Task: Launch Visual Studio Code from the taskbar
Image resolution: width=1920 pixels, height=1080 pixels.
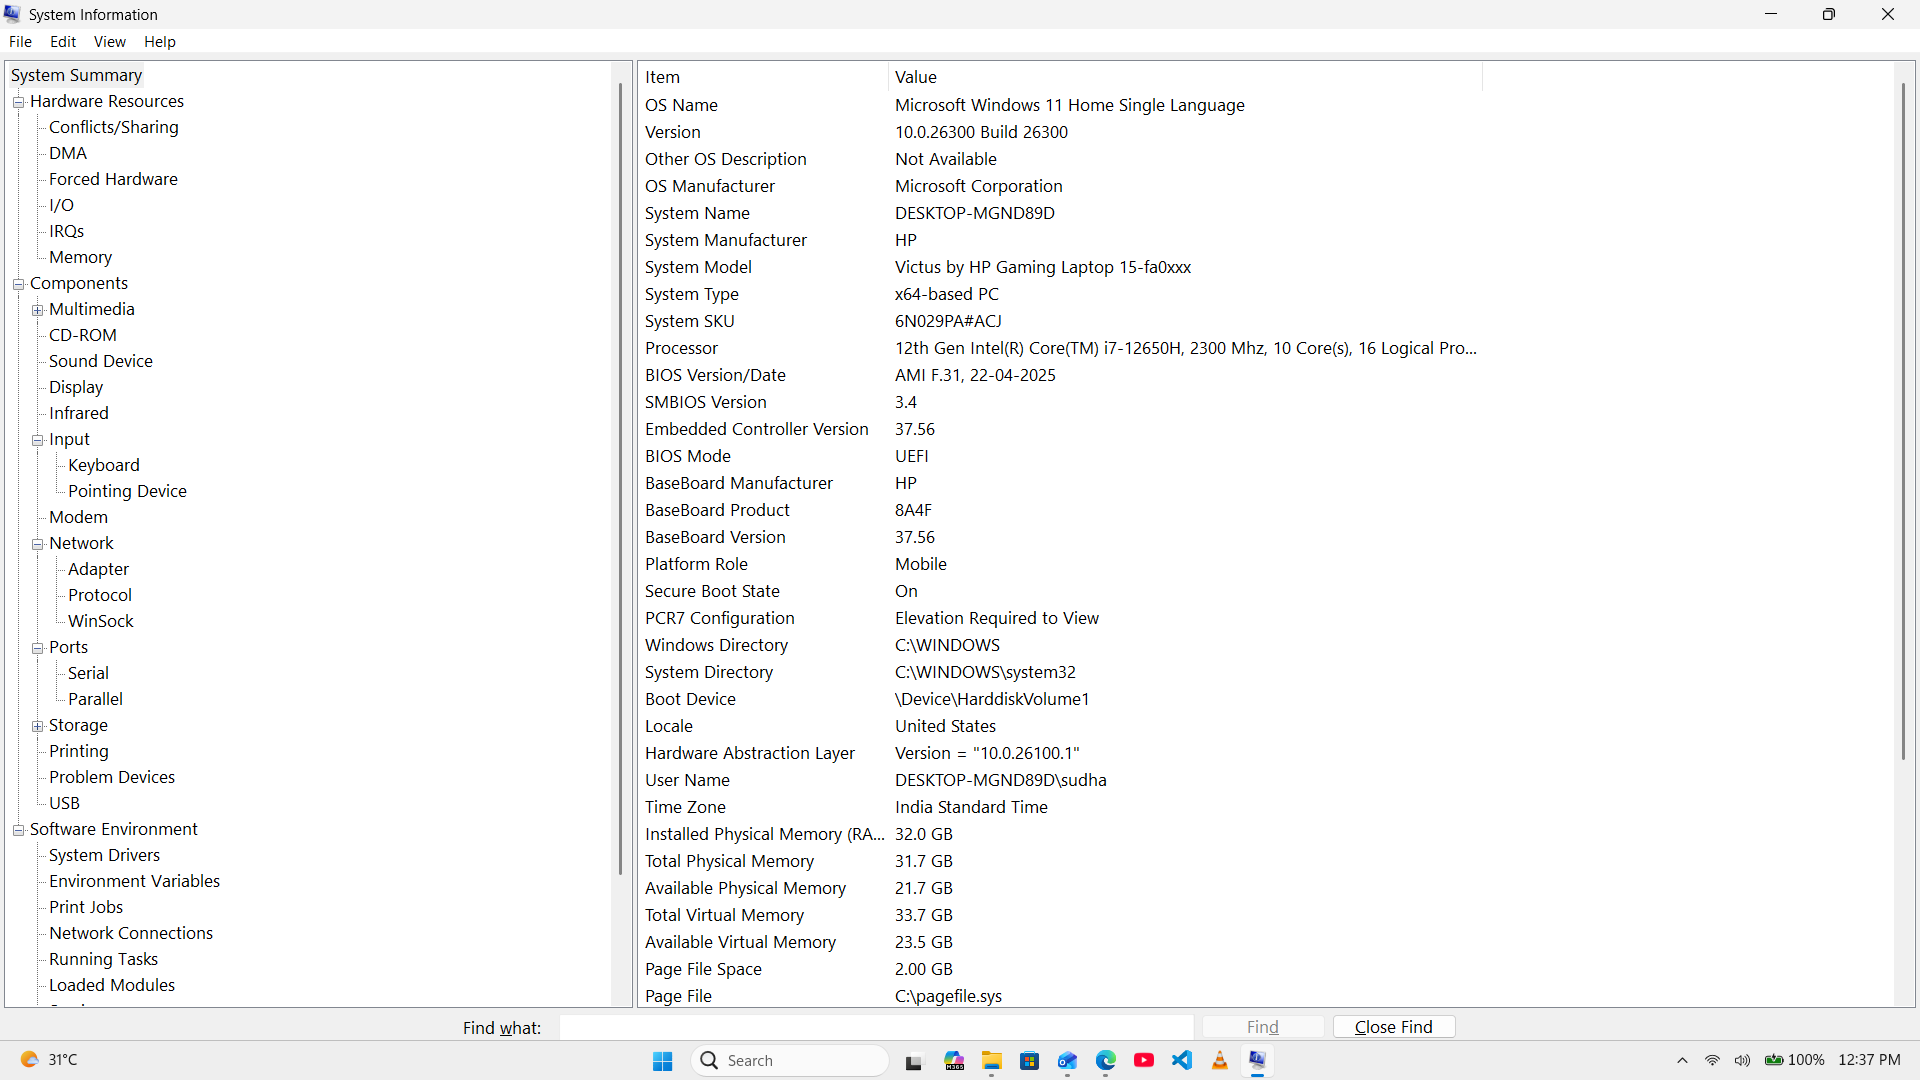Action: click(x=1182, y=1061)
